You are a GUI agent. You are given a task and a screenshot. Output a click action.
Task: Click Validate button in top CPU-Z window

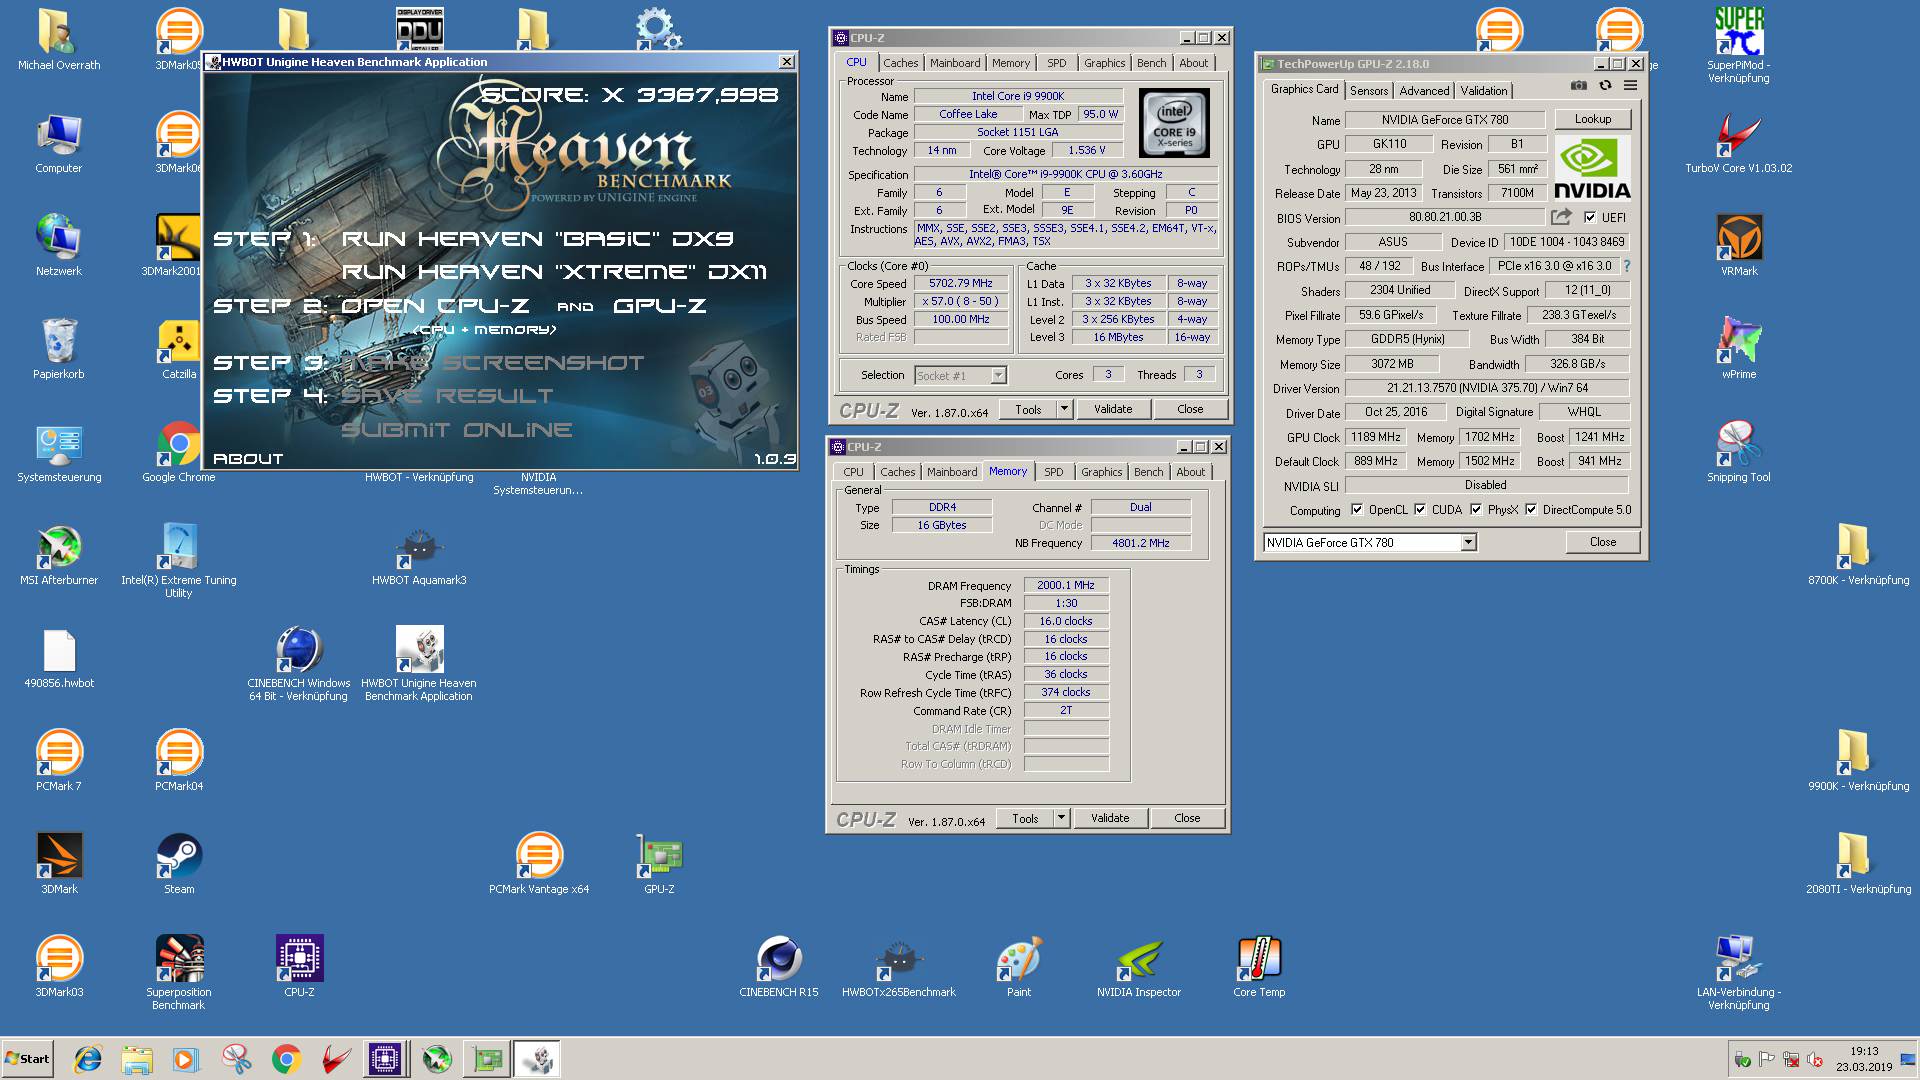tap(1112, 408)
